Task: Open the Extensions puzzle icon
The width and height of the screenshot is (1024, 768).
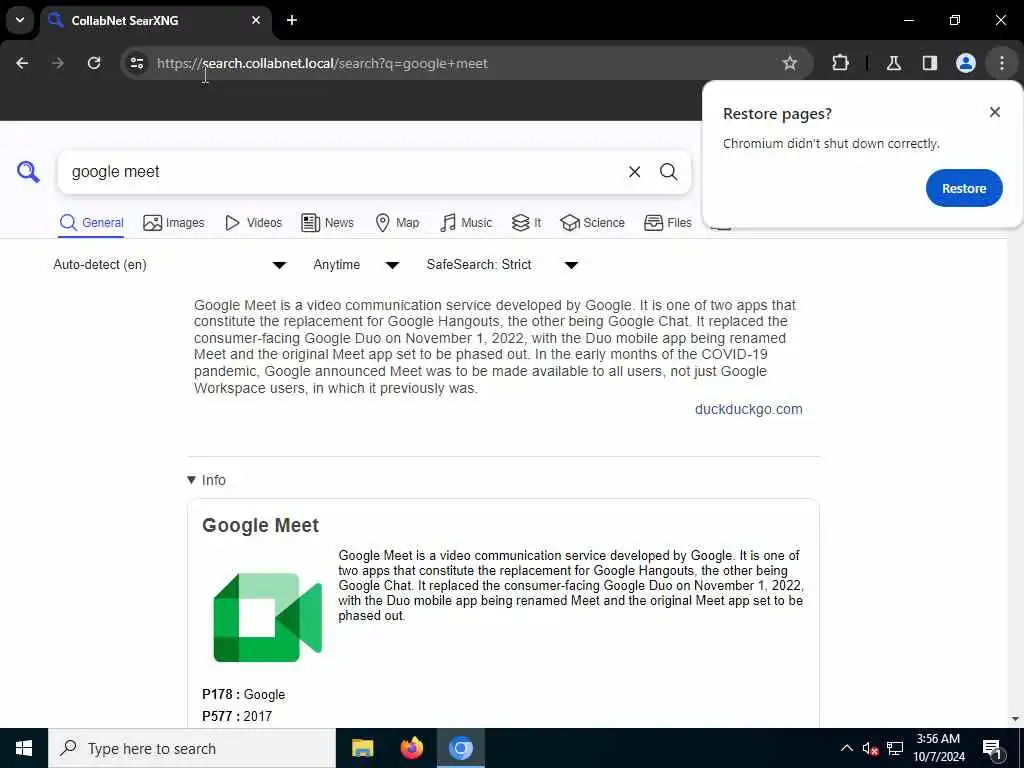Action: pos(840,63)
